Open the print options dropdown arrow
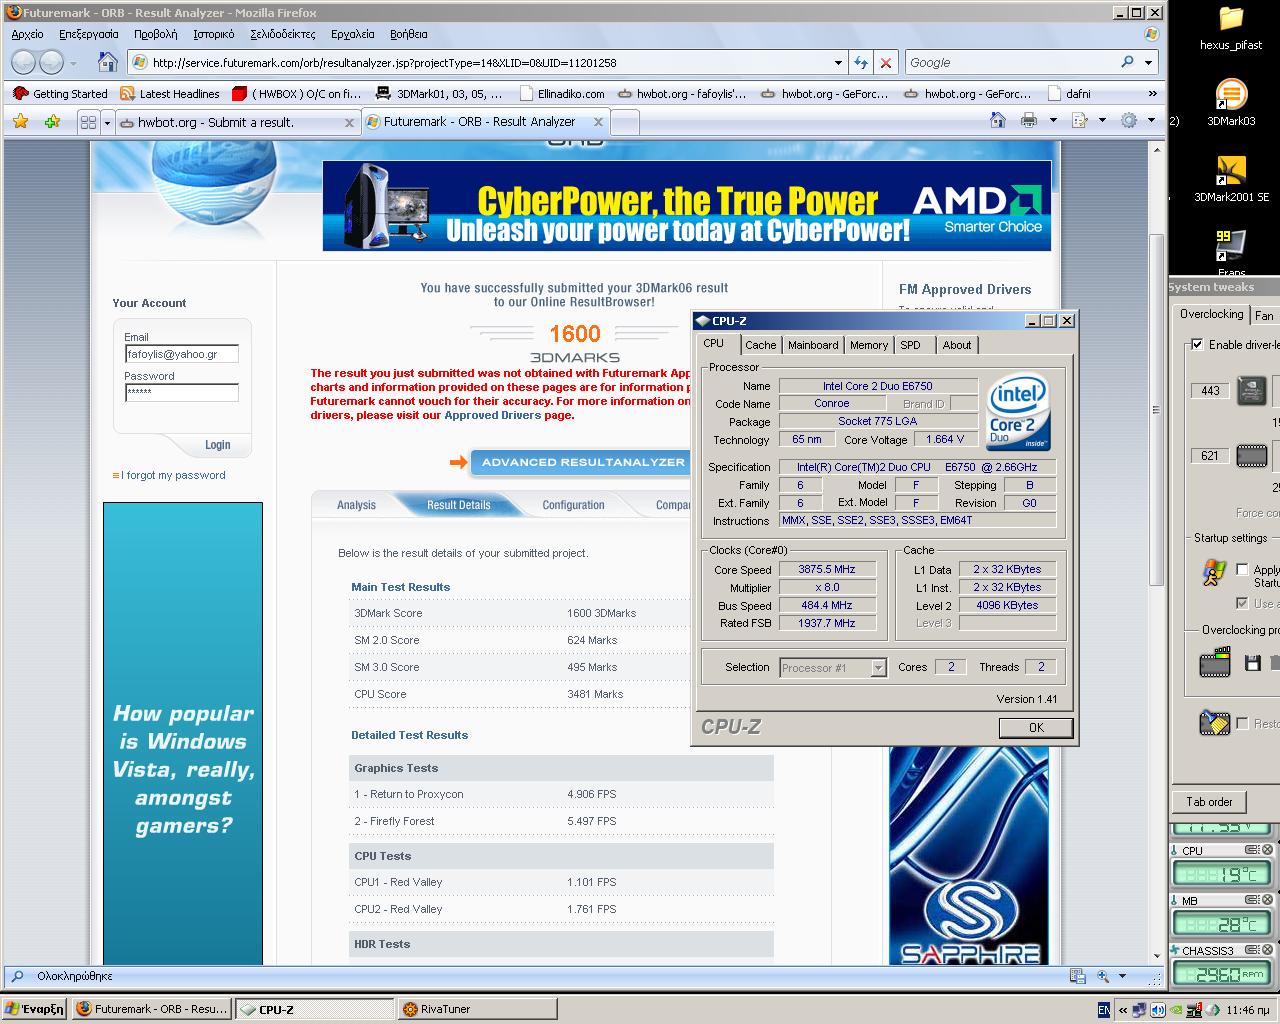Image resolution: width=1280 pixels, height=1024 pixels. (1052, 120)
